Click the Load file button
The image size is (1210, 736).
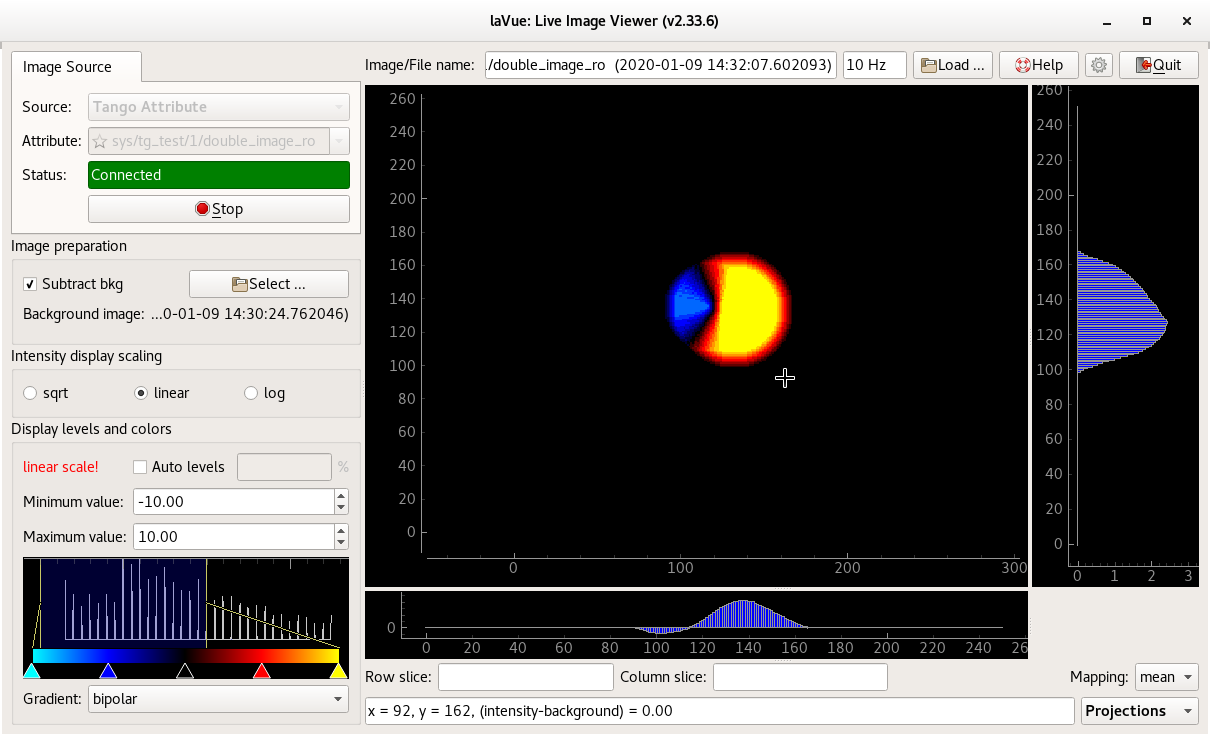point(952,65)
